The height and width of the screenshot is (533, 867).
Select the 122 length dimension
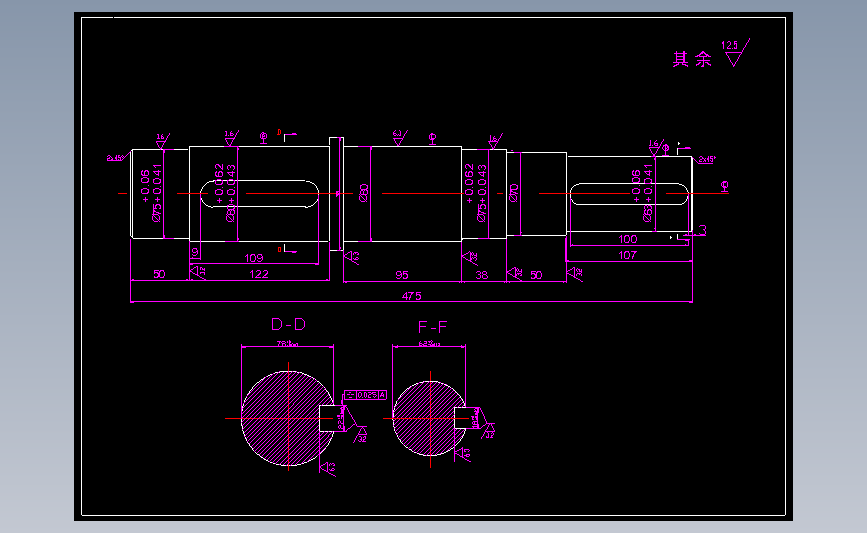pos(259,274)
